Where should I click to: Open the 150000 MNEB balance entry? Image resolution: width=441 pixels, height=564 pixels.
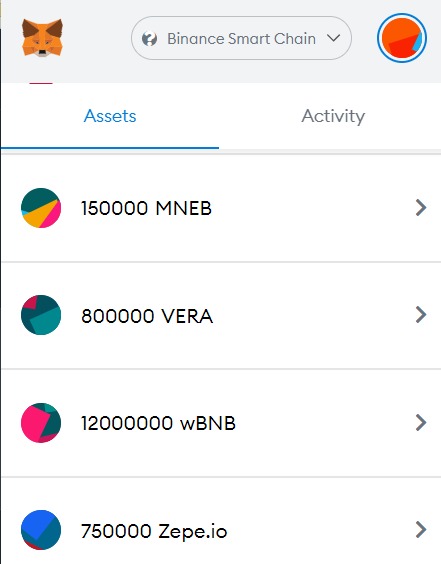pos(221,208)
